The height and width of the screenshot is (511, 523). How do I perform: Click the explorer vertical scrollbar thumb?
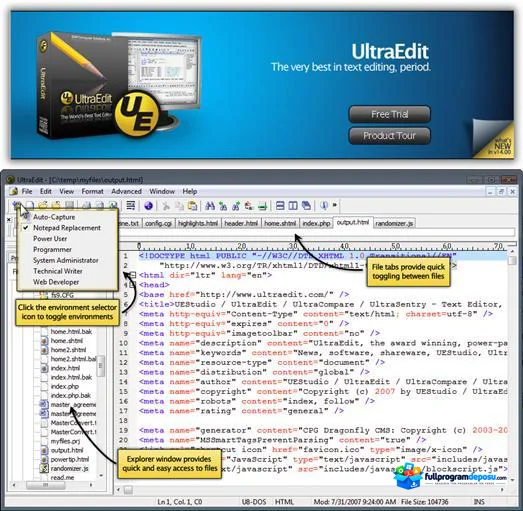[101, 365]
